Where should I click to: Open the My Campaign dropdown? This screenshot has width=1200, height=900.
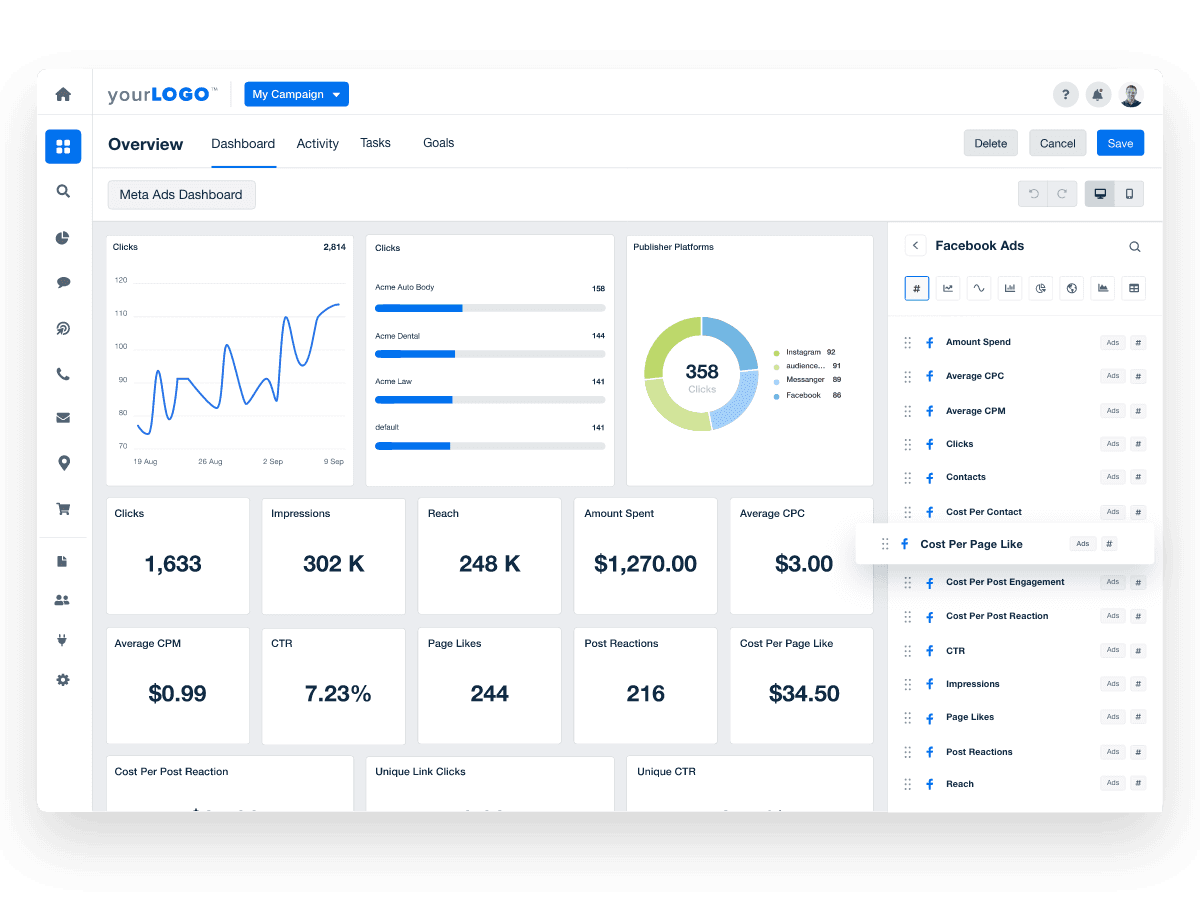coord(296,94)
